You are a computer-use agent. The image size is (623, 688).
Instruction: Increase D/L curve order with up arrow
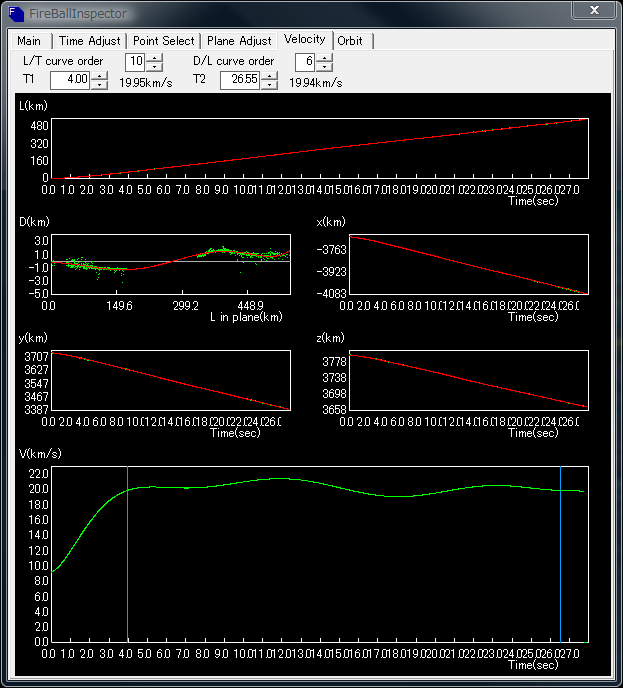point(324,57)
